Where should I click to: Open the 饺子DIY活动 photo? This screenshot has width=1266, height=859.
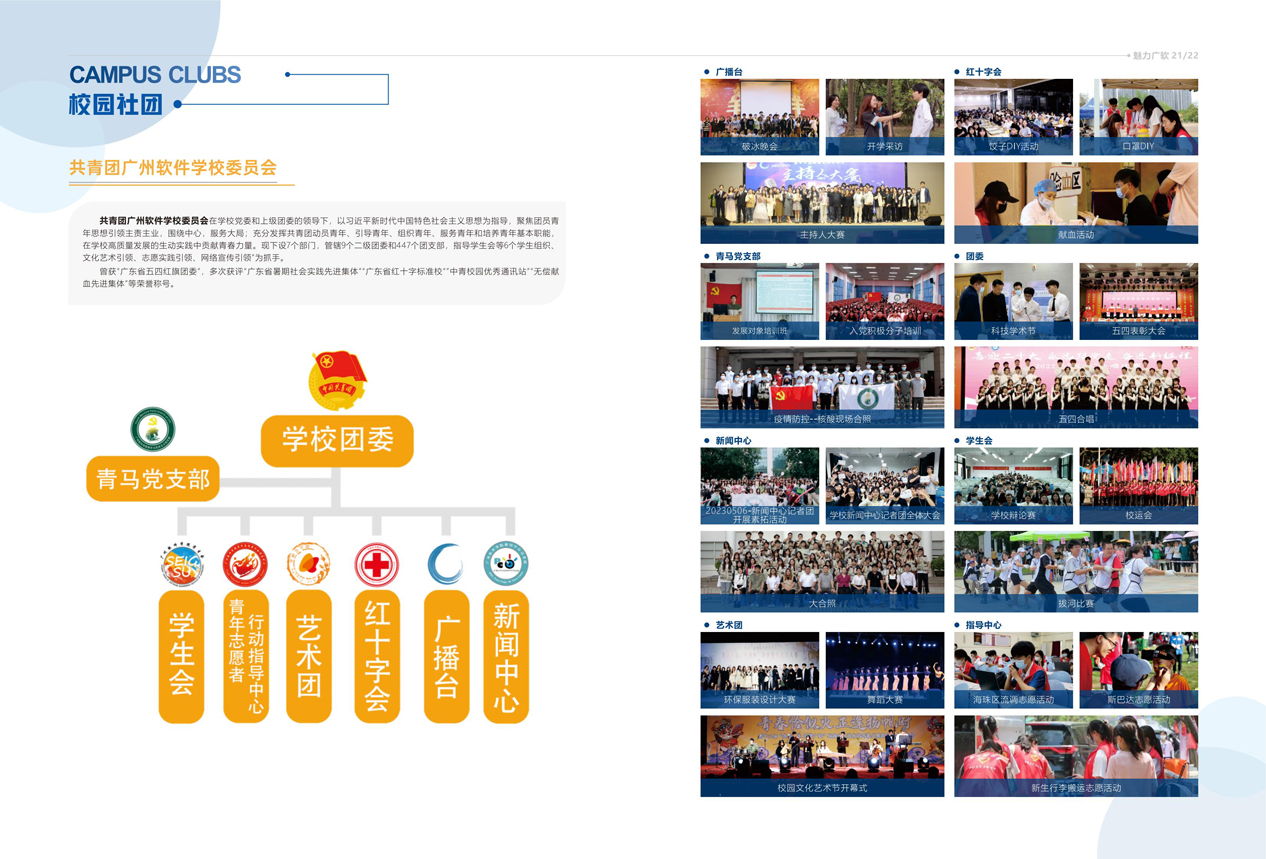1014,117
